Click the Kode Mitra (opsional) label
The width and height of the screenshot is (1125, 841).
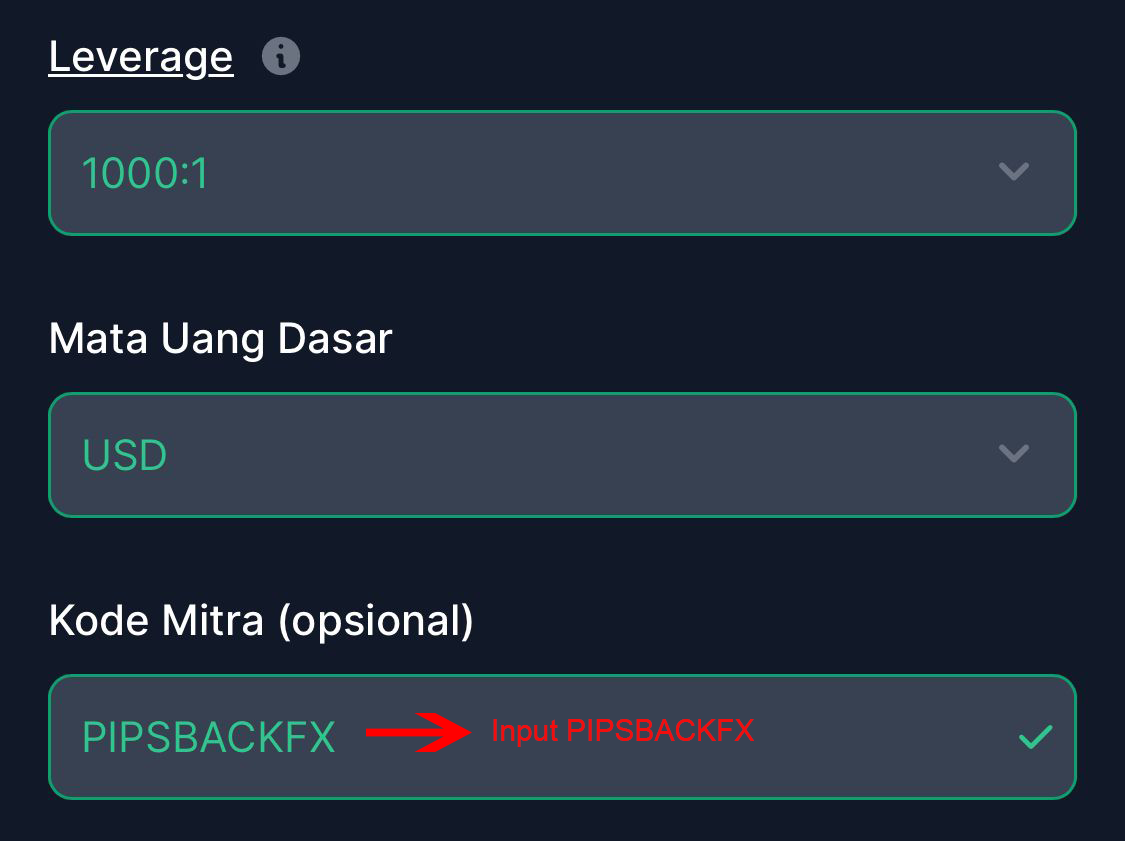click(x=261, y=621)
